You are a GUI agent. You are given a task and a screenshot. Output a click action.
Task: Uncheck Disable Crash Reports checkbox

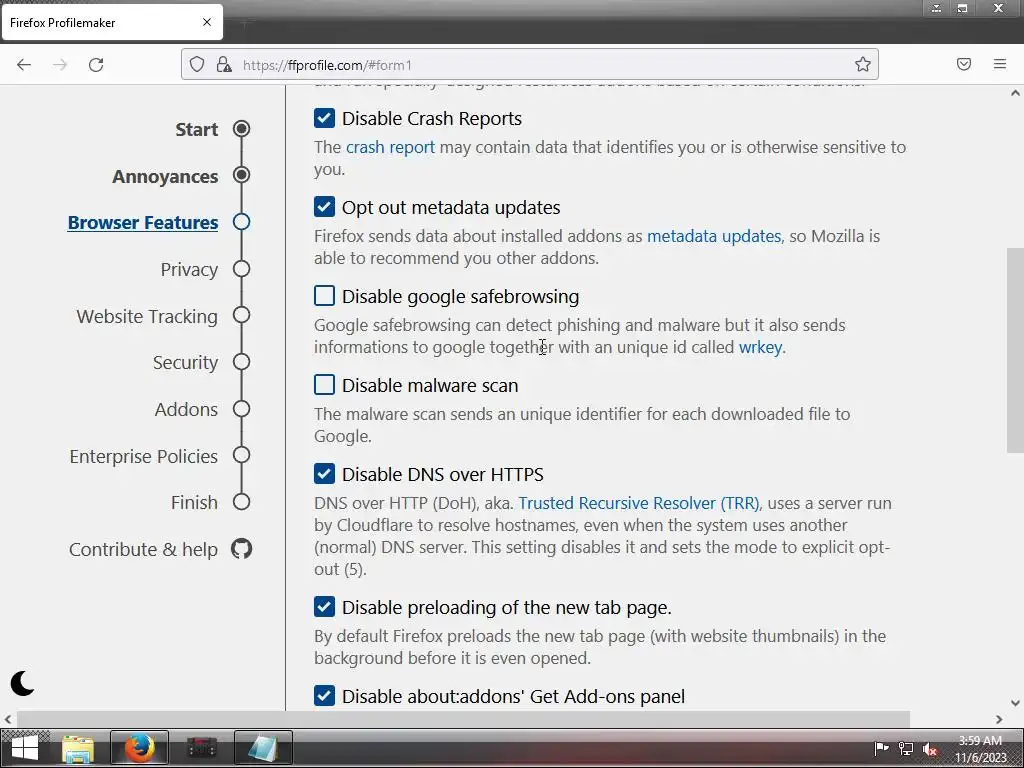tap(325, 118)
